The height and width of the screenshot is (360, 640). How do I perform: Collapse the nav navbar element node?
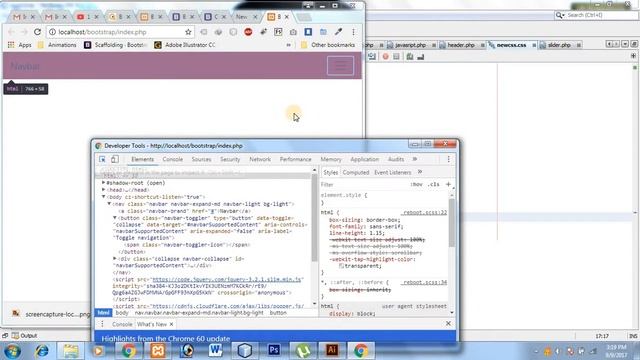point(109,204)
